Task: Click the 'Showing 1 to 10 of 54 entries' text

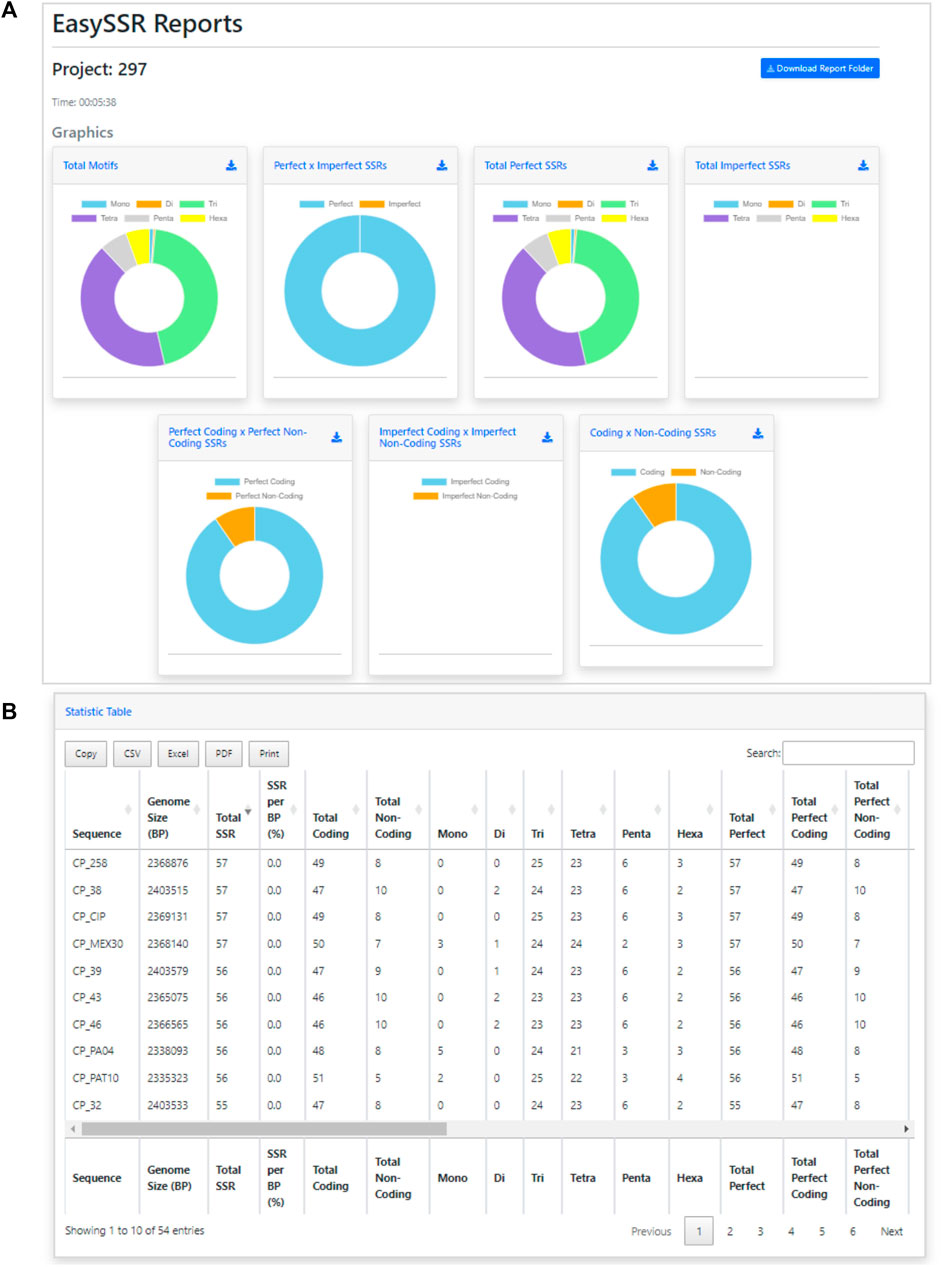Action: [134, 1230]
